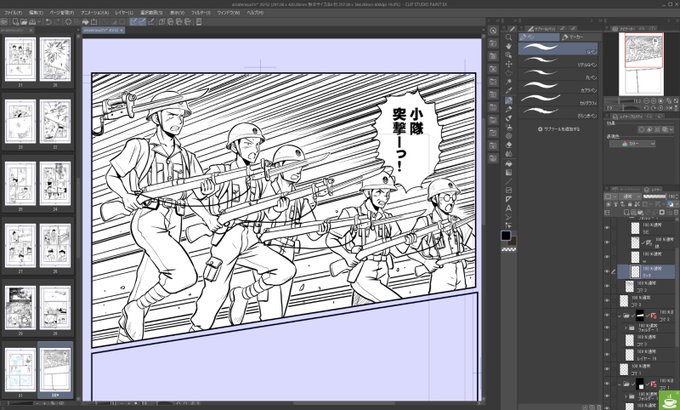Switch to the ペン sub tool group tab
Viewport: 680px width, 410px height.
[x=539, y=37]
